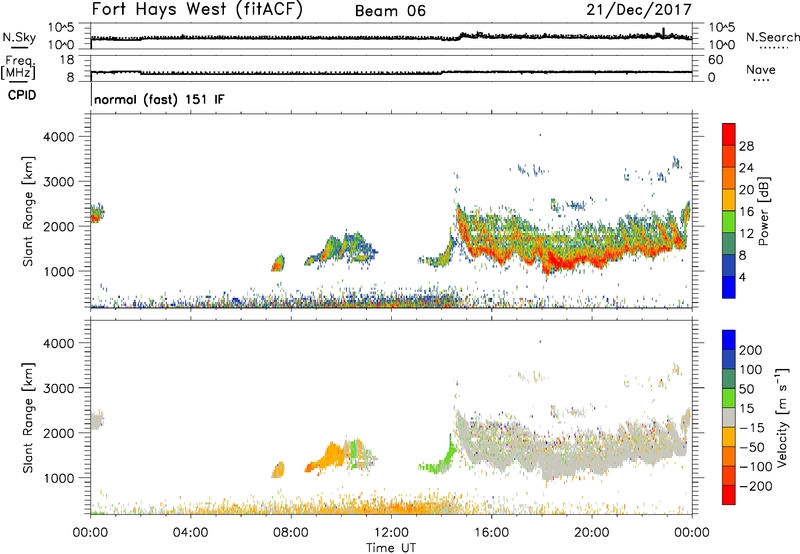The height and width of the screenshot is (554, 800).
Task: Click the 'N.Search' legend label
Action: point(773,37)
